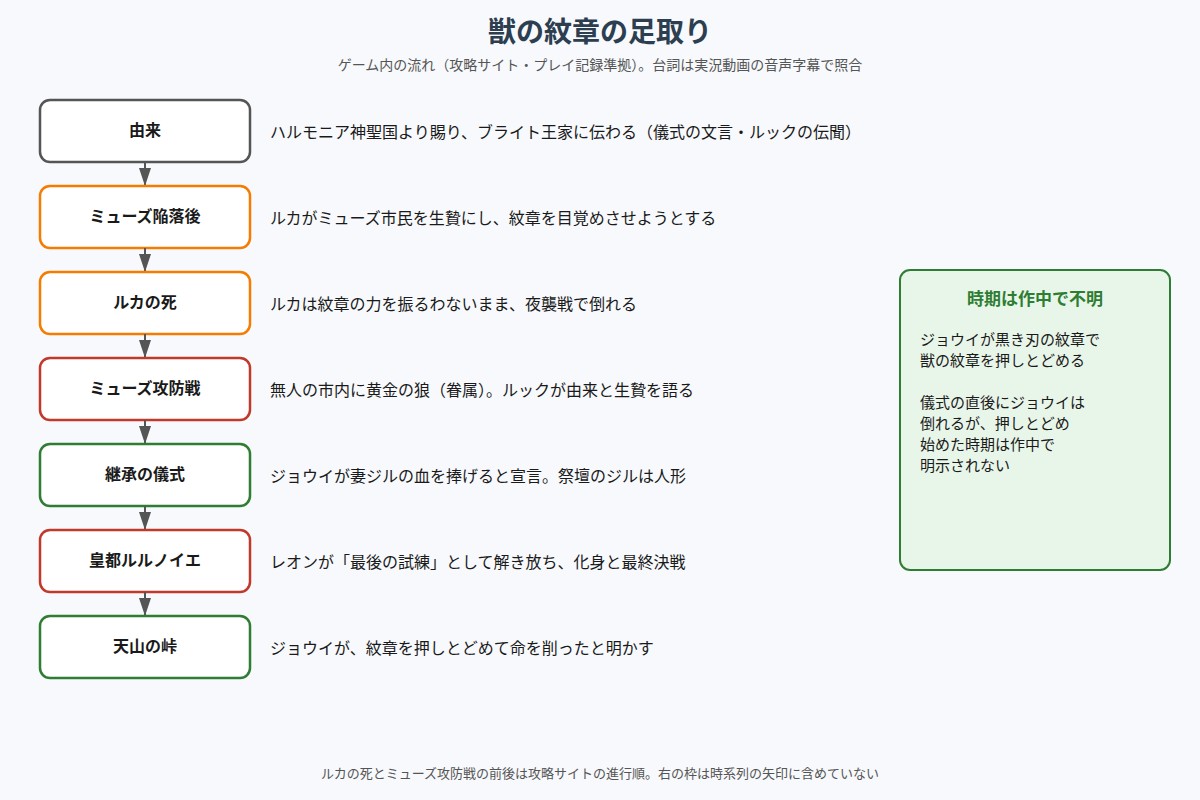This screenshot has width=1200, height=800.
Task: Click the ルカの死 flowchart box
Action: [145, 303]
